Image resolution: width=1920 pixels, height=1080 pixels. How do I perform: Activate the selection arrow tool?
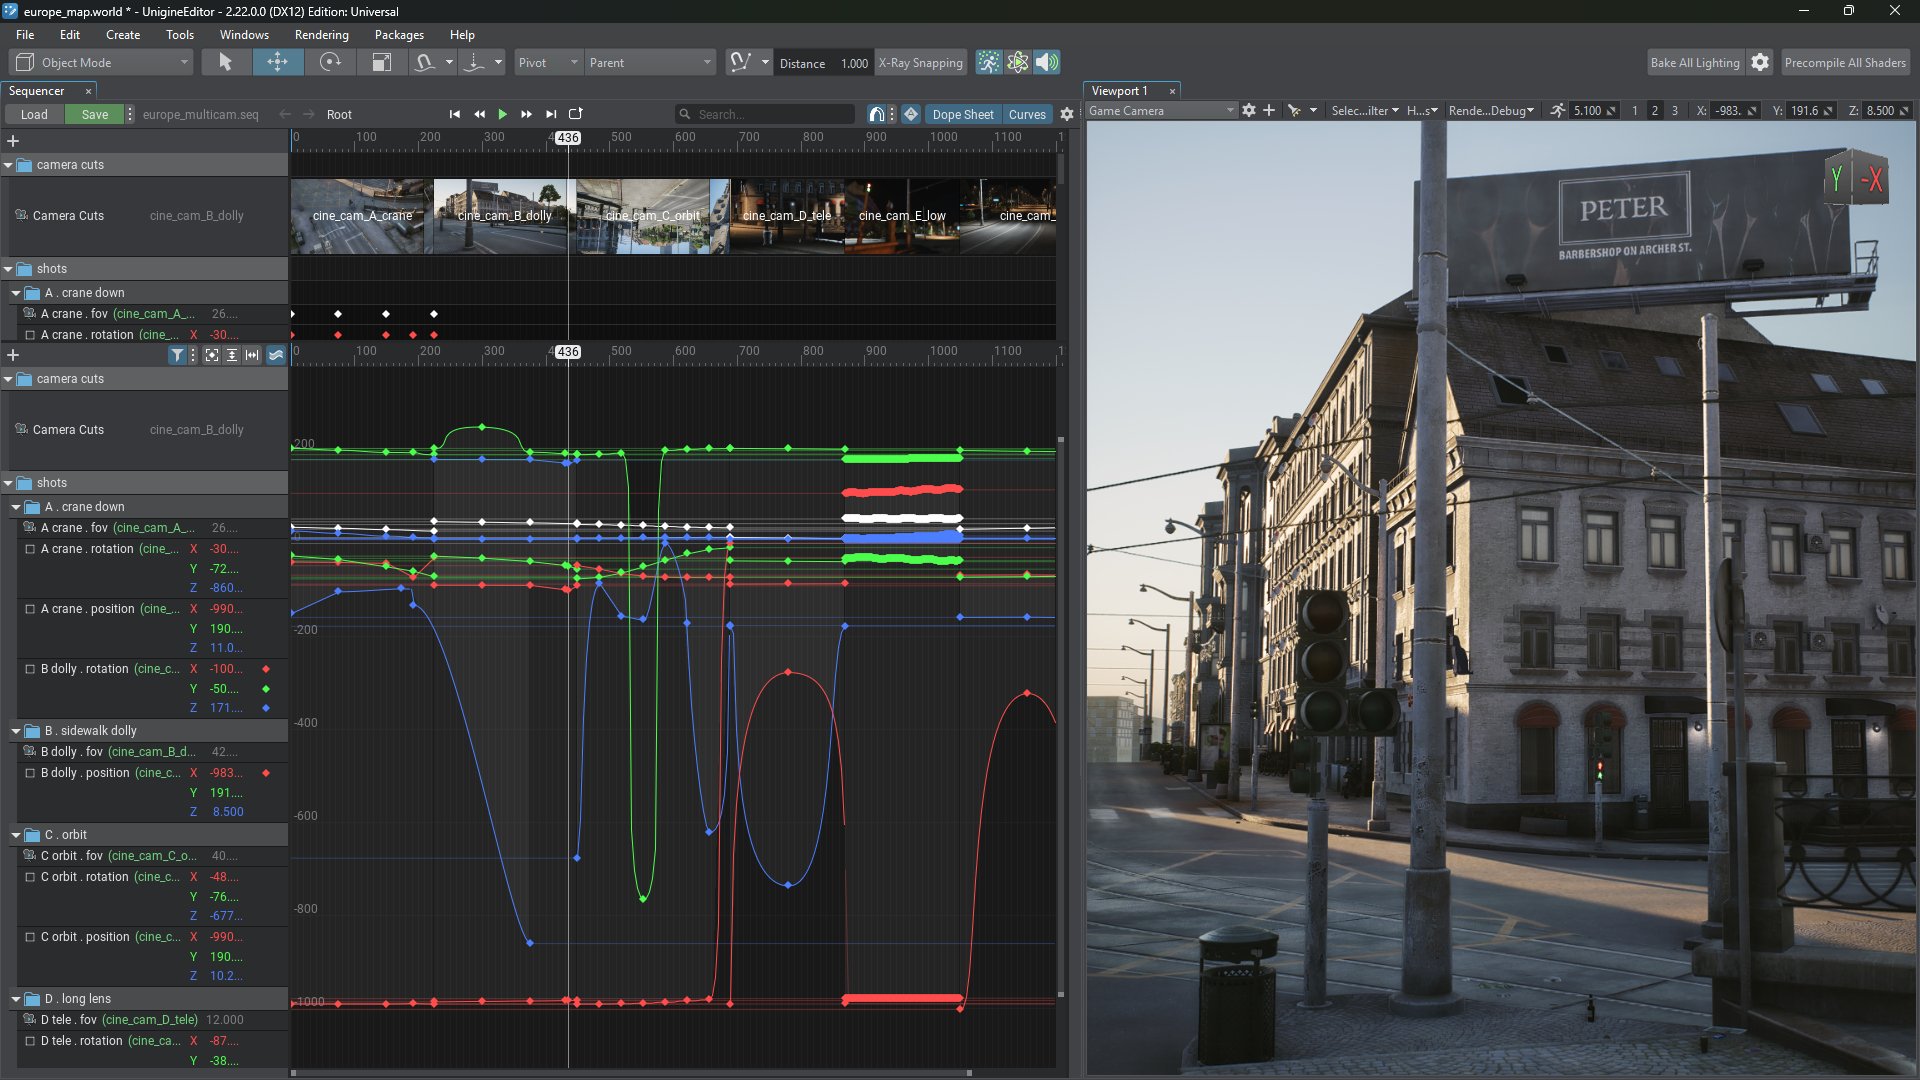pos(225,62)
